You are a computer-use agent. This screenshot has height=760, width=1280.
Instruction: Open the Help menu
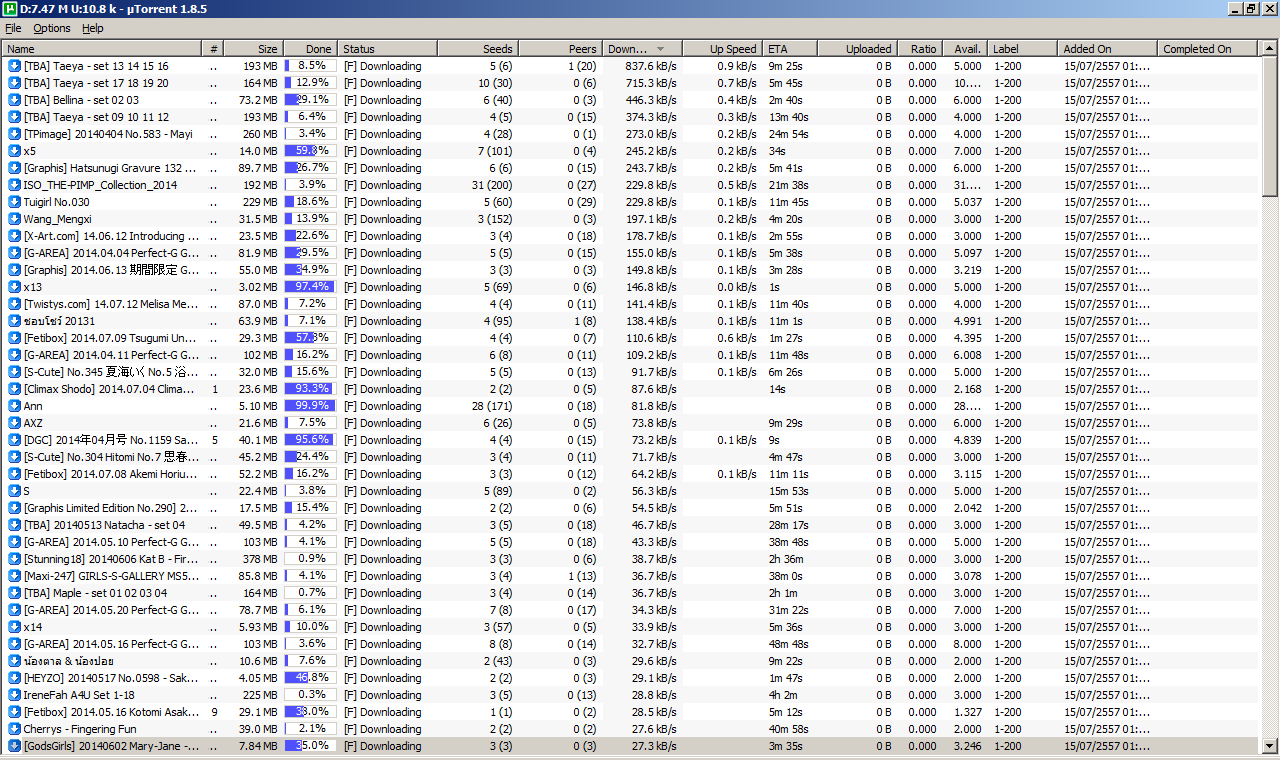[93, 28]
